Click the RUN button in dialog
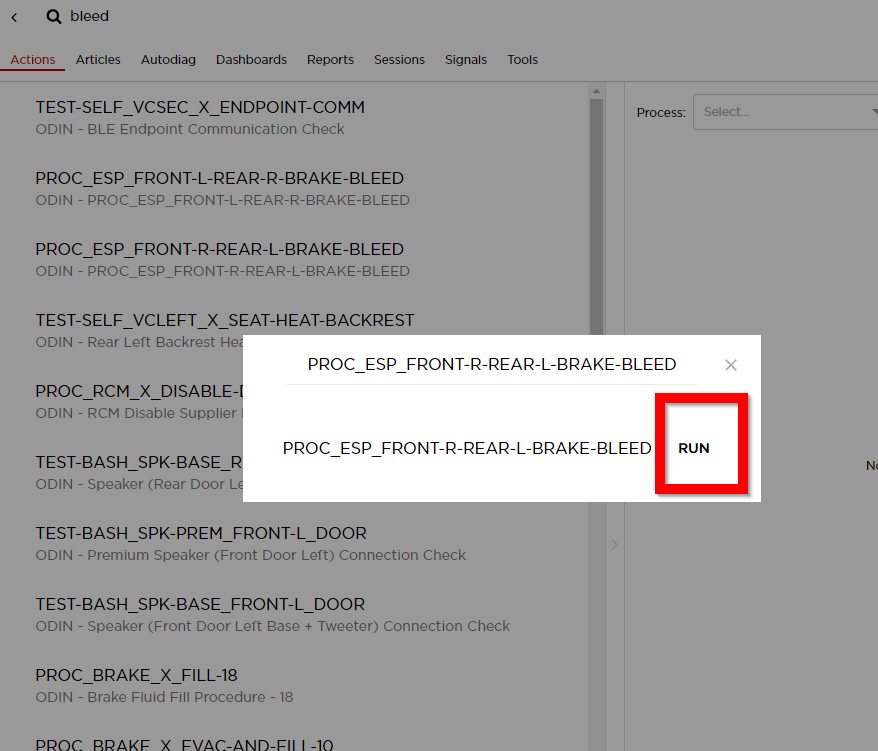This screenshot has height=751, width=878. coord(694,448)
